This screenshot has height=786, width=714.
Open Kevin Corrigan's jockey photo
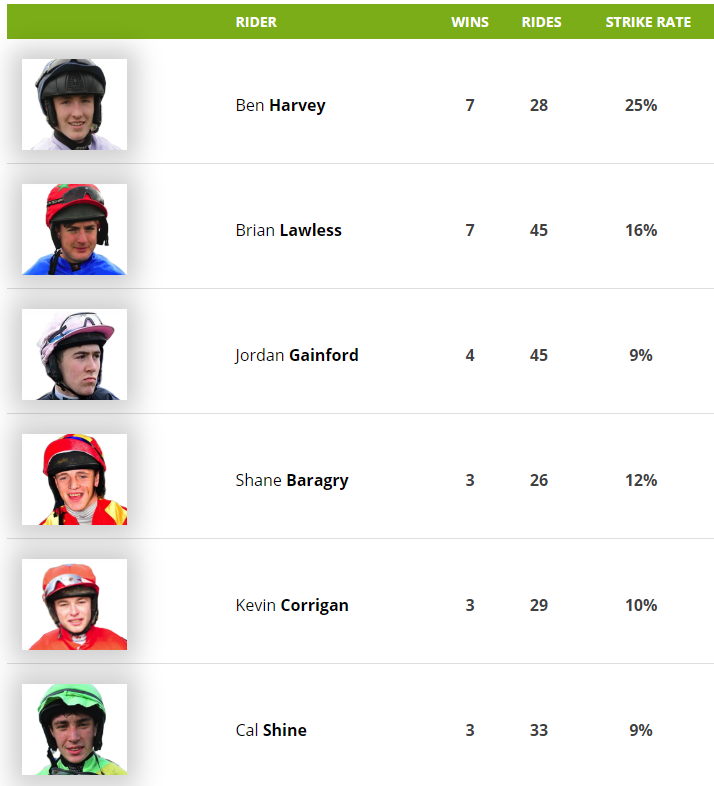point(74,605)
